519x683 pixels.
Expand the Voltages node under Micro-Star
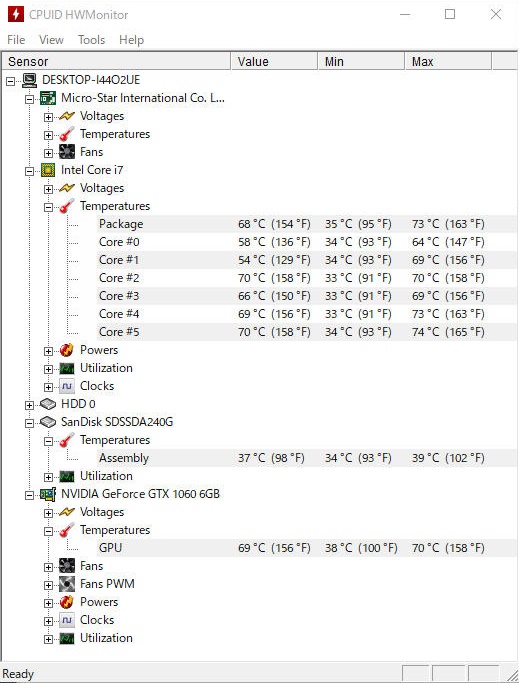48,117
